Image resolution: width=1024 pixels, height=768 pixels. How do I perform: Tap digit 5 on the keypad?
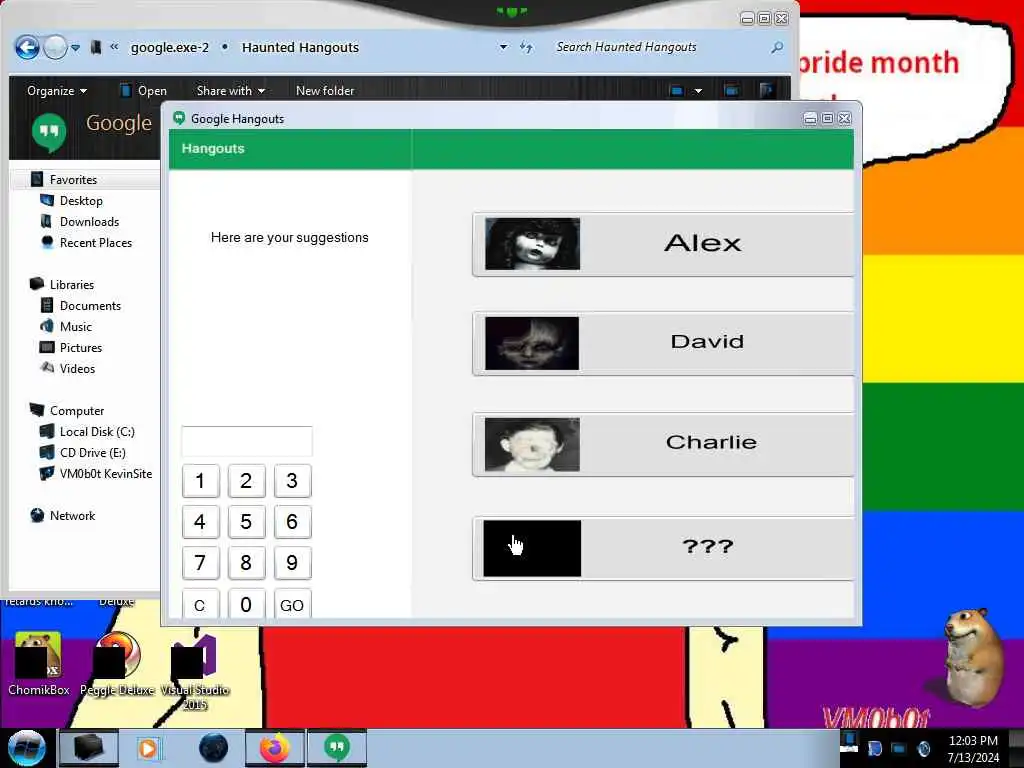[246, 522]
